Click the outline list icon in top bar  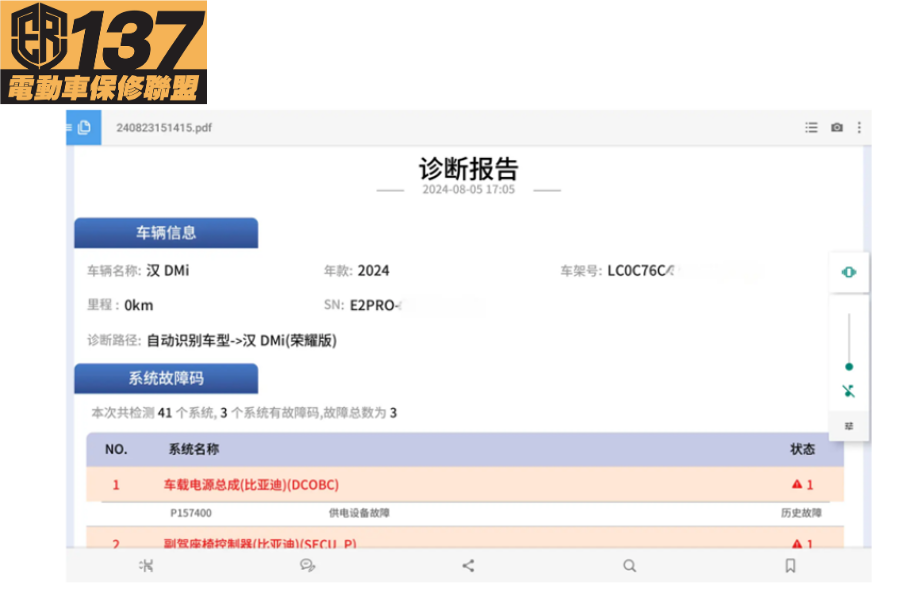812,128
